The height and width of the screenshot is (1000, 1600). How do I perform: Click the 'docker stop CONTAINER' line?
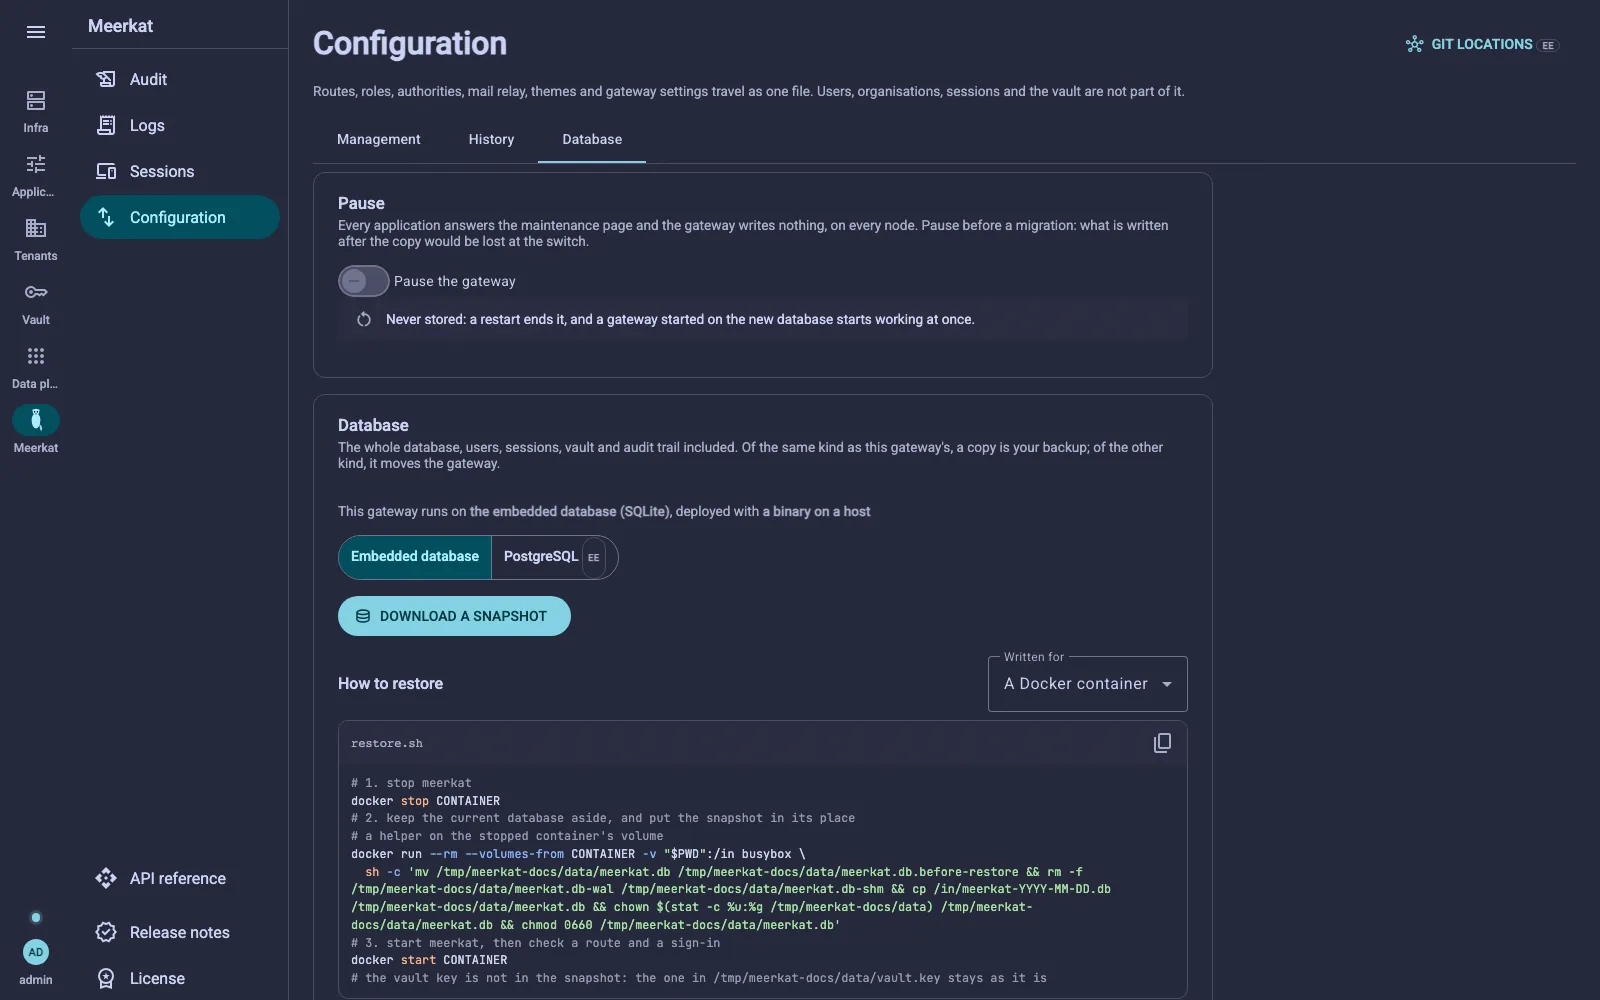point(426,801)
